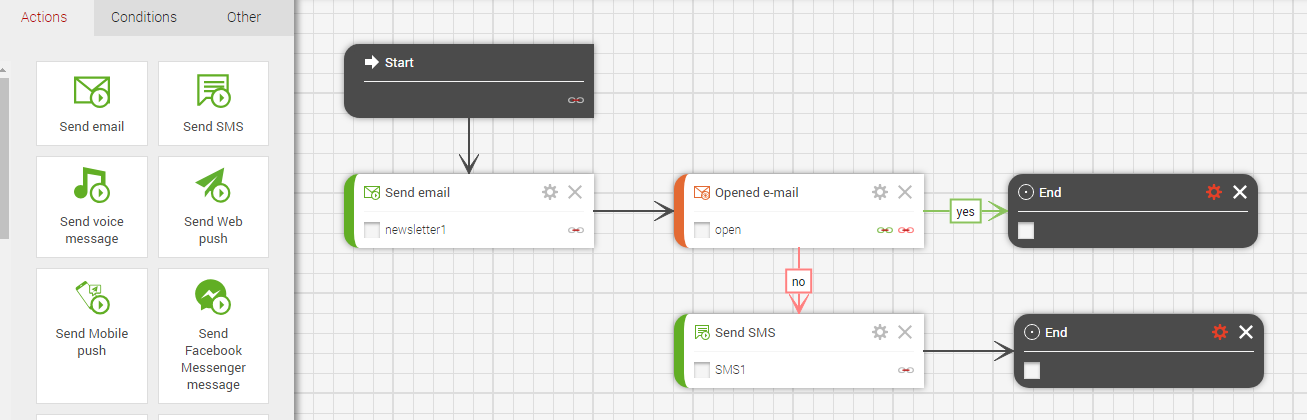
Task: Click link connector on newsletter1 row
Action: [x=575, y=230]
